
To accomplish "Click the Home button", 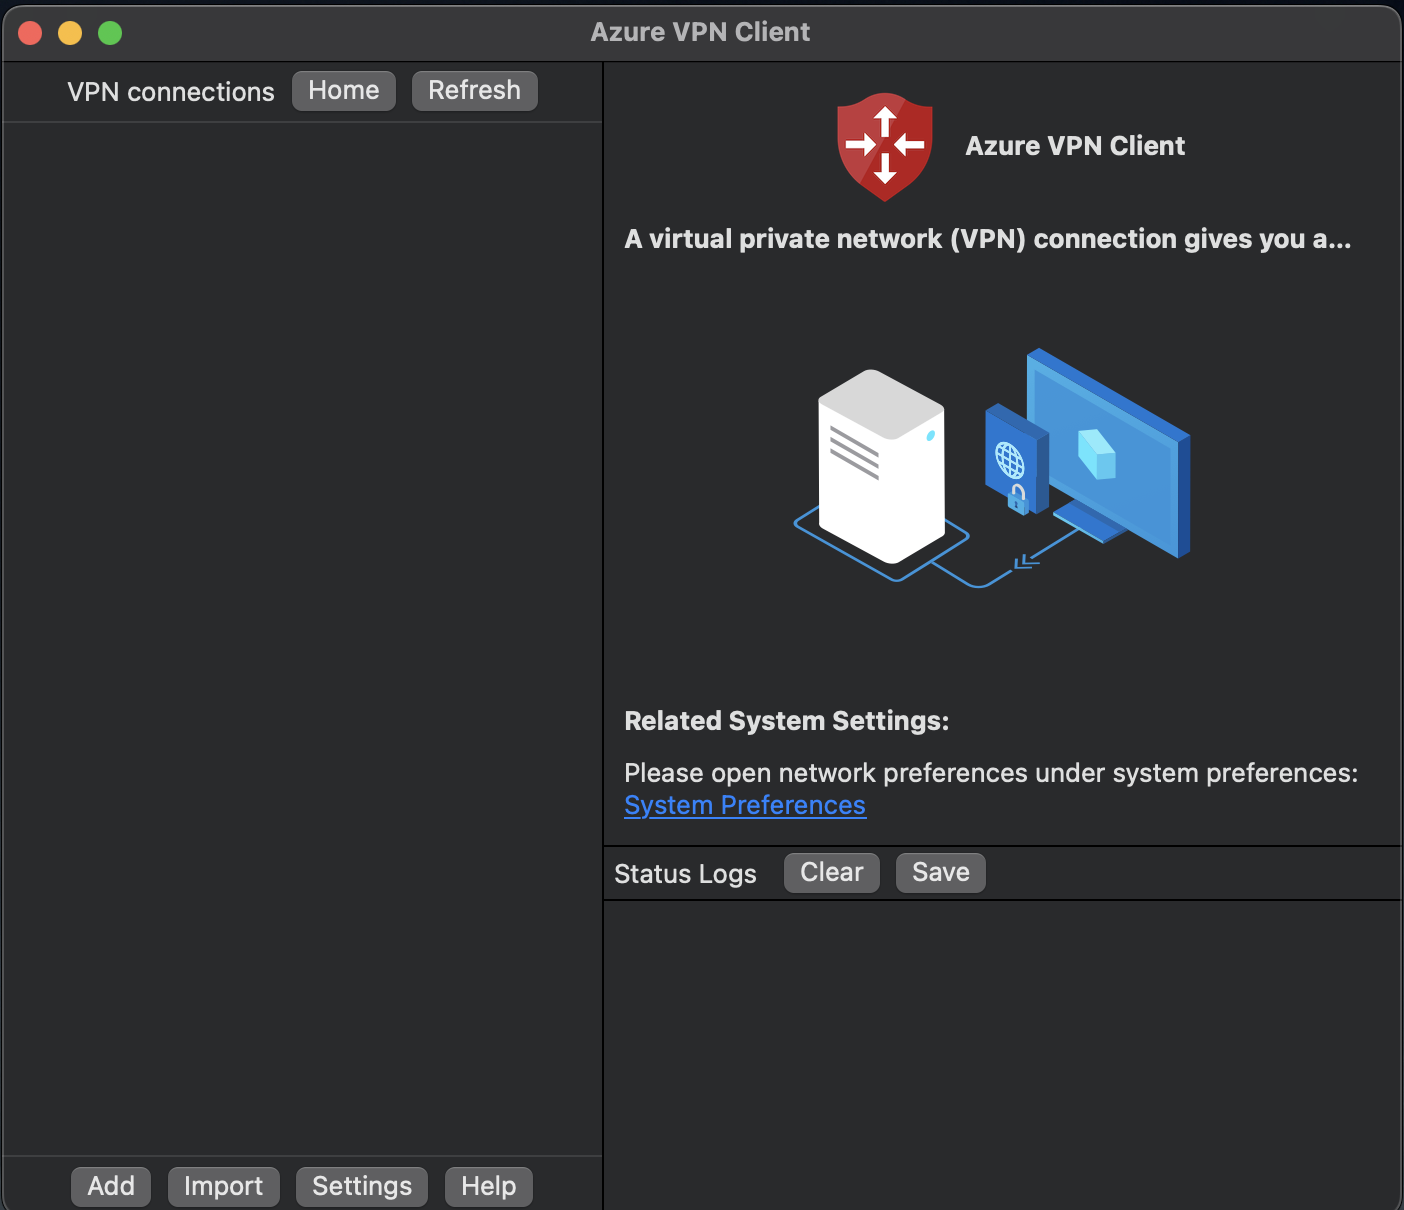I will (x=344, y=91).
